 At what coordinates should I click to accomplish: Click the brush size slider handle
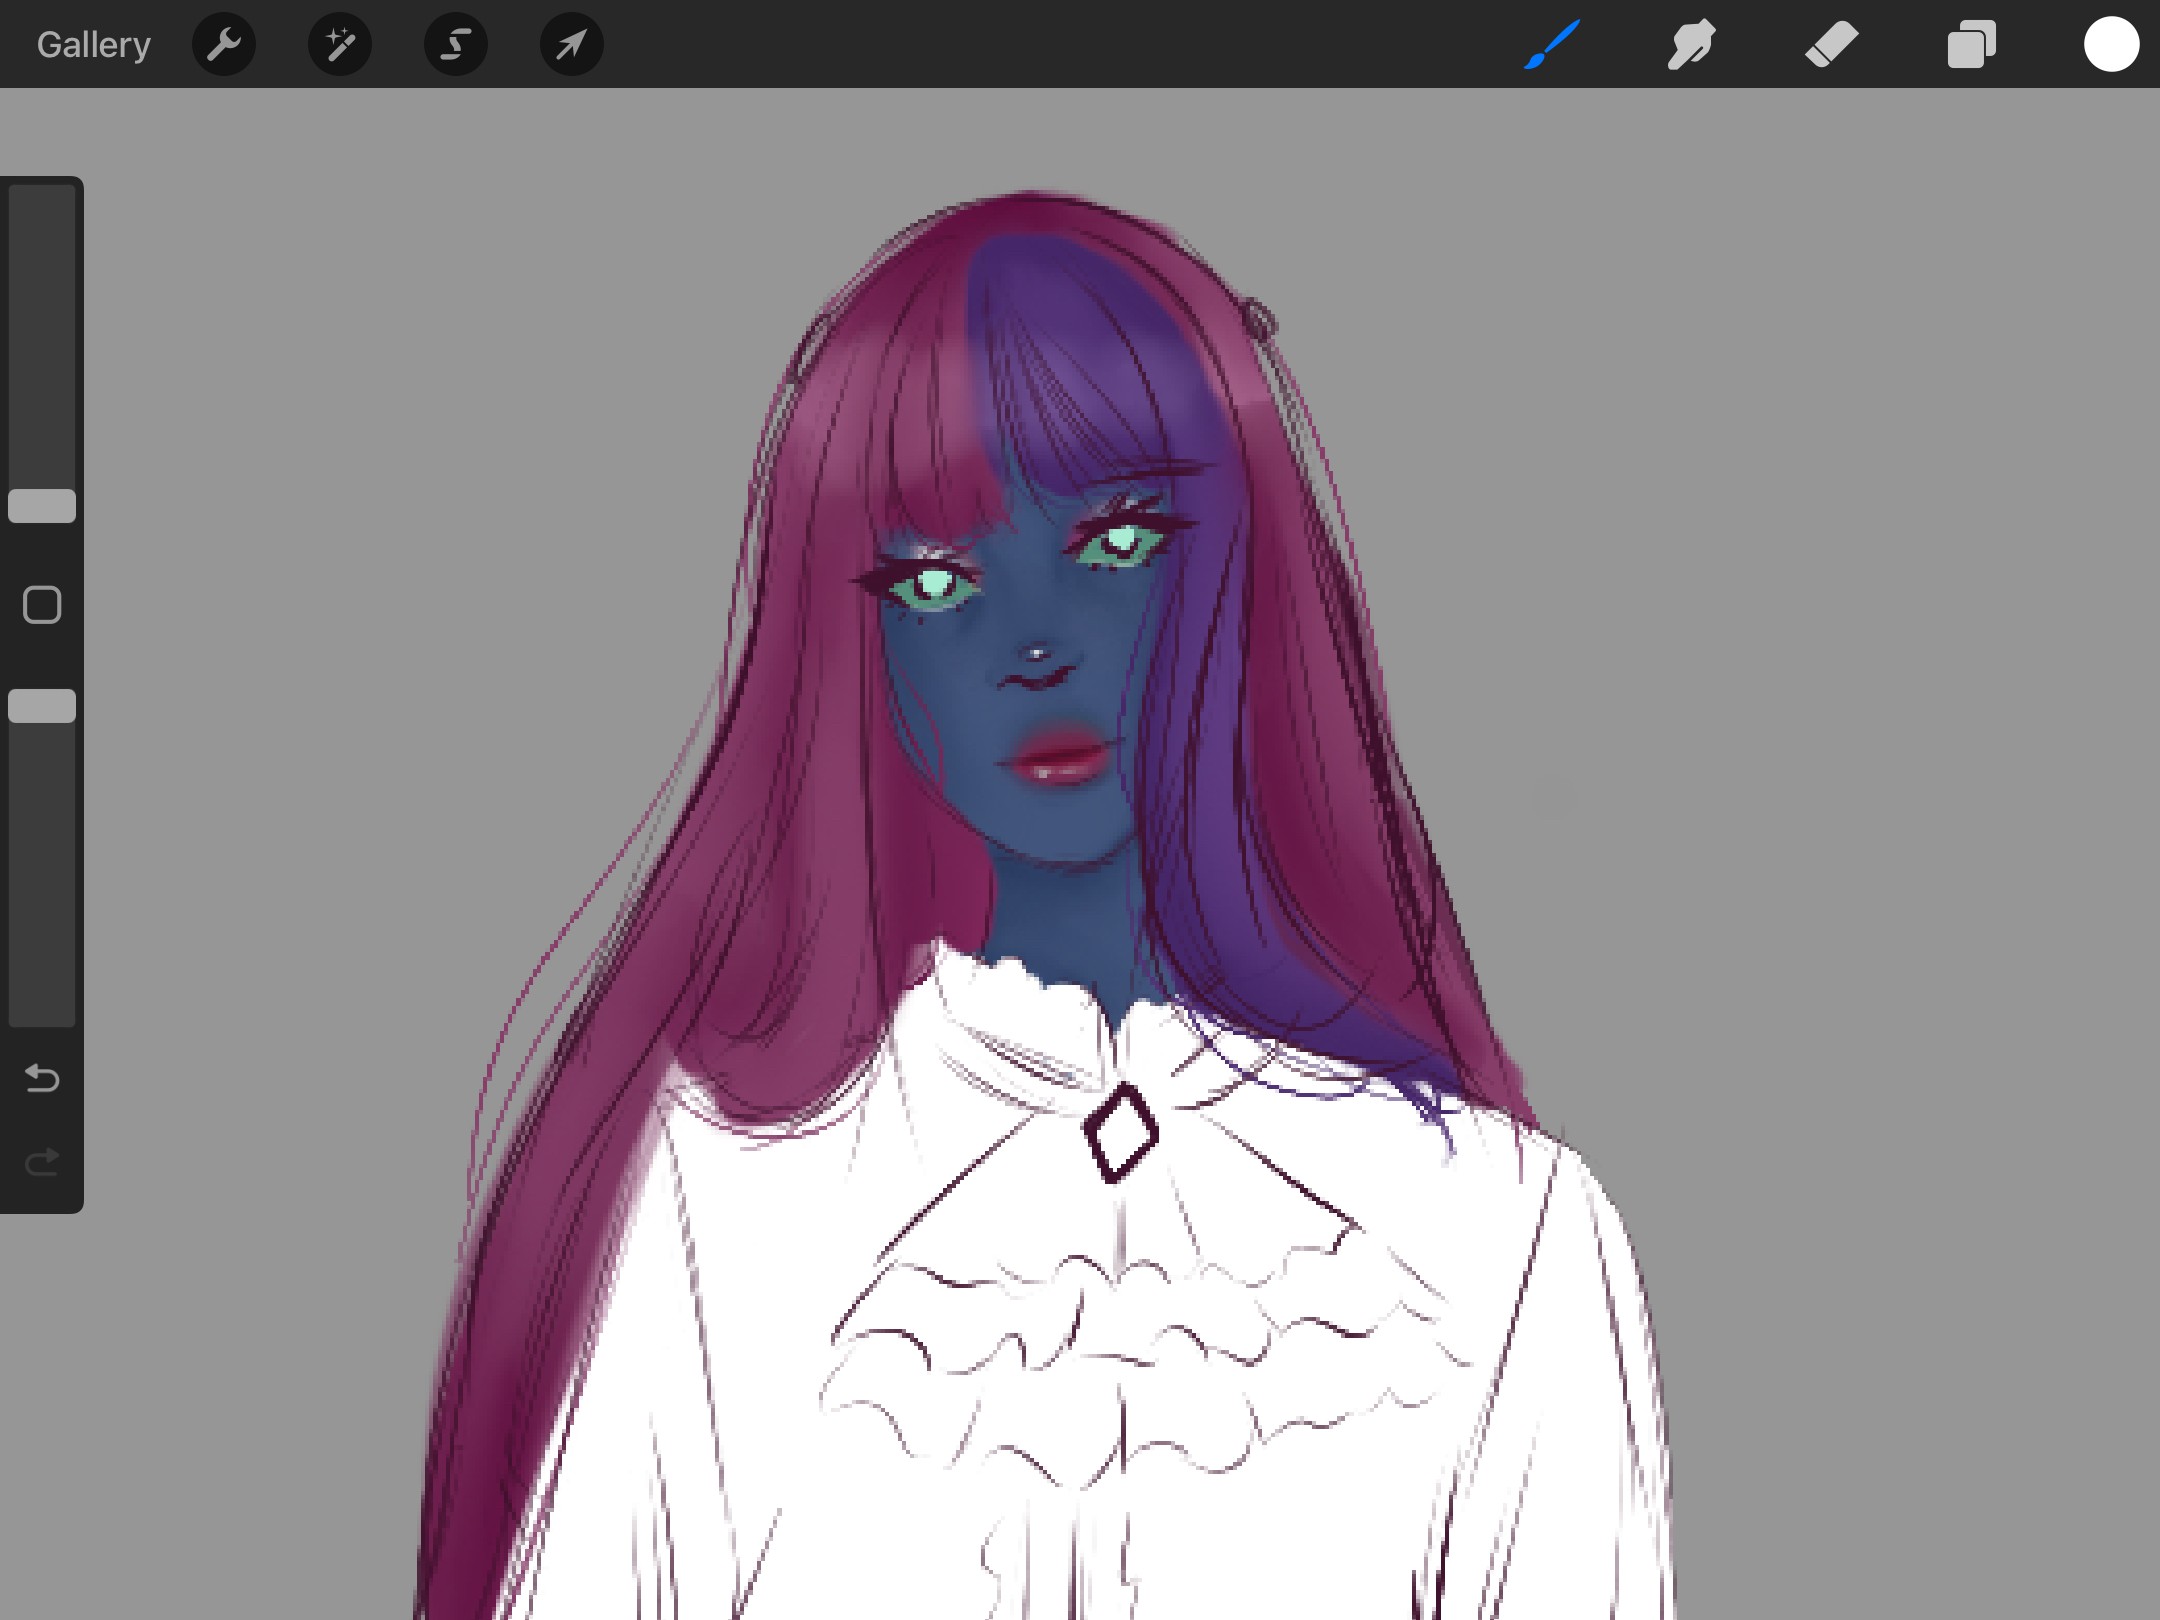(x=42, y=506)
